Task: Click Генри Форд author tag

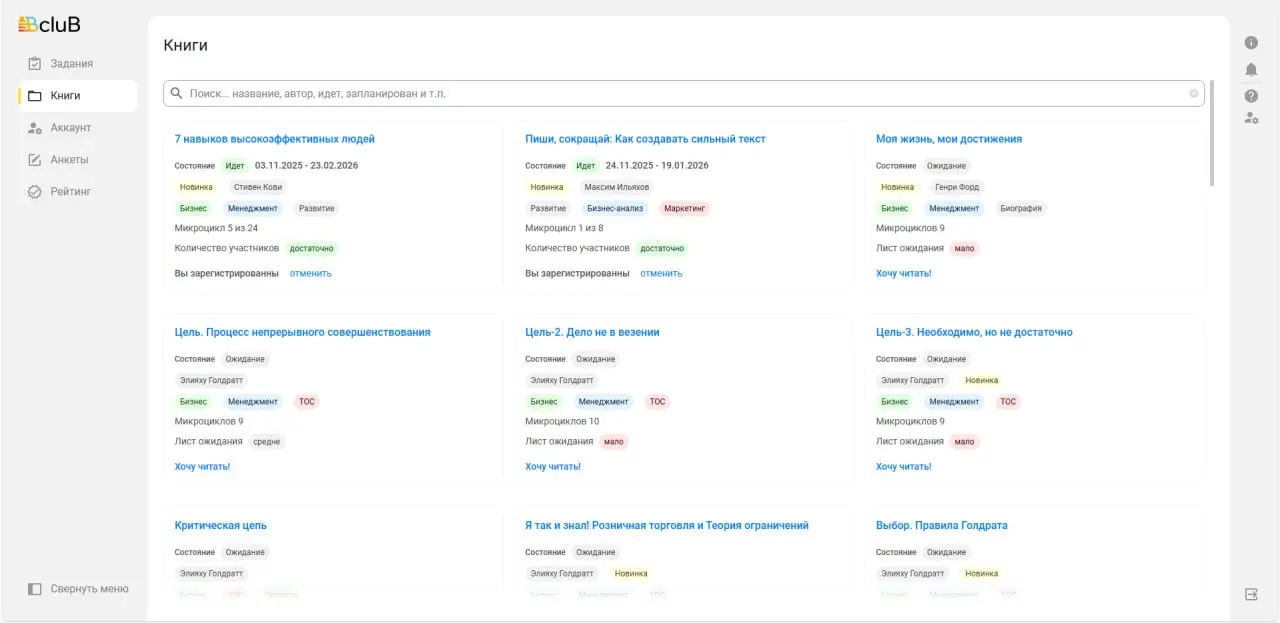Action: pos(957,187)
